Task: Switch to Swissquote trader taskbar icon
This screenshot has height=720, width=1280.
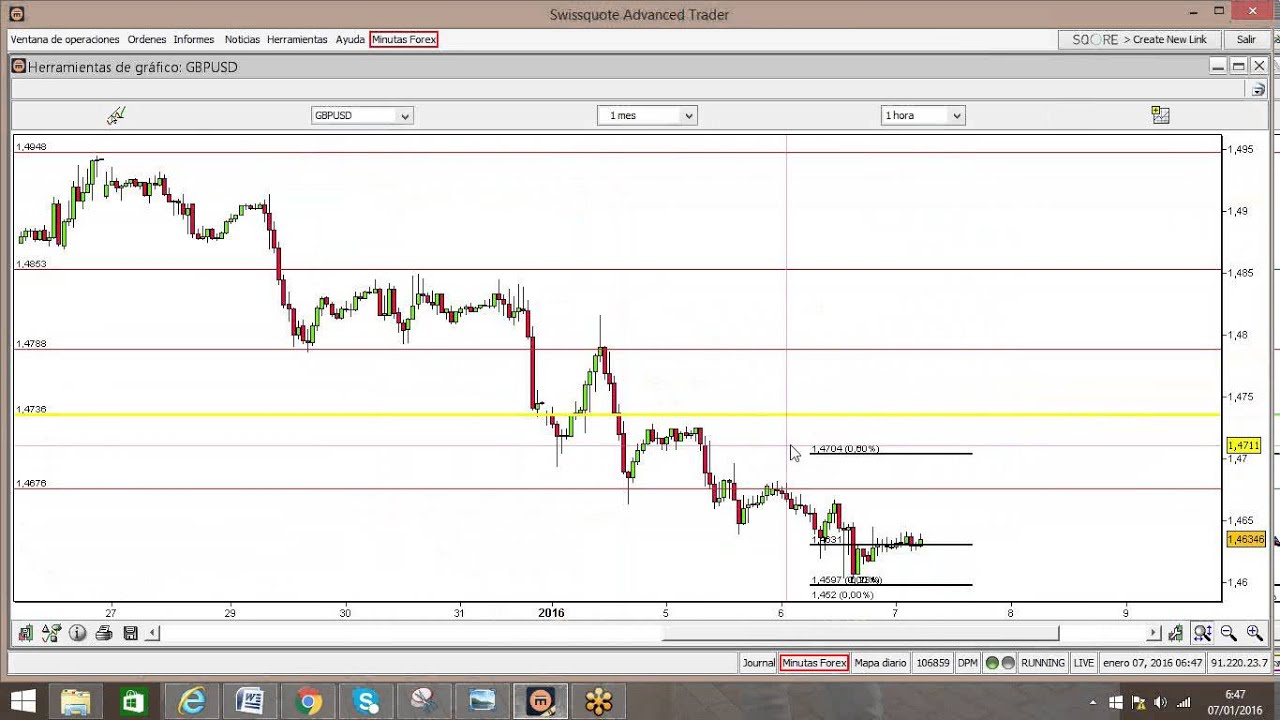Action: tap(541, 701)
